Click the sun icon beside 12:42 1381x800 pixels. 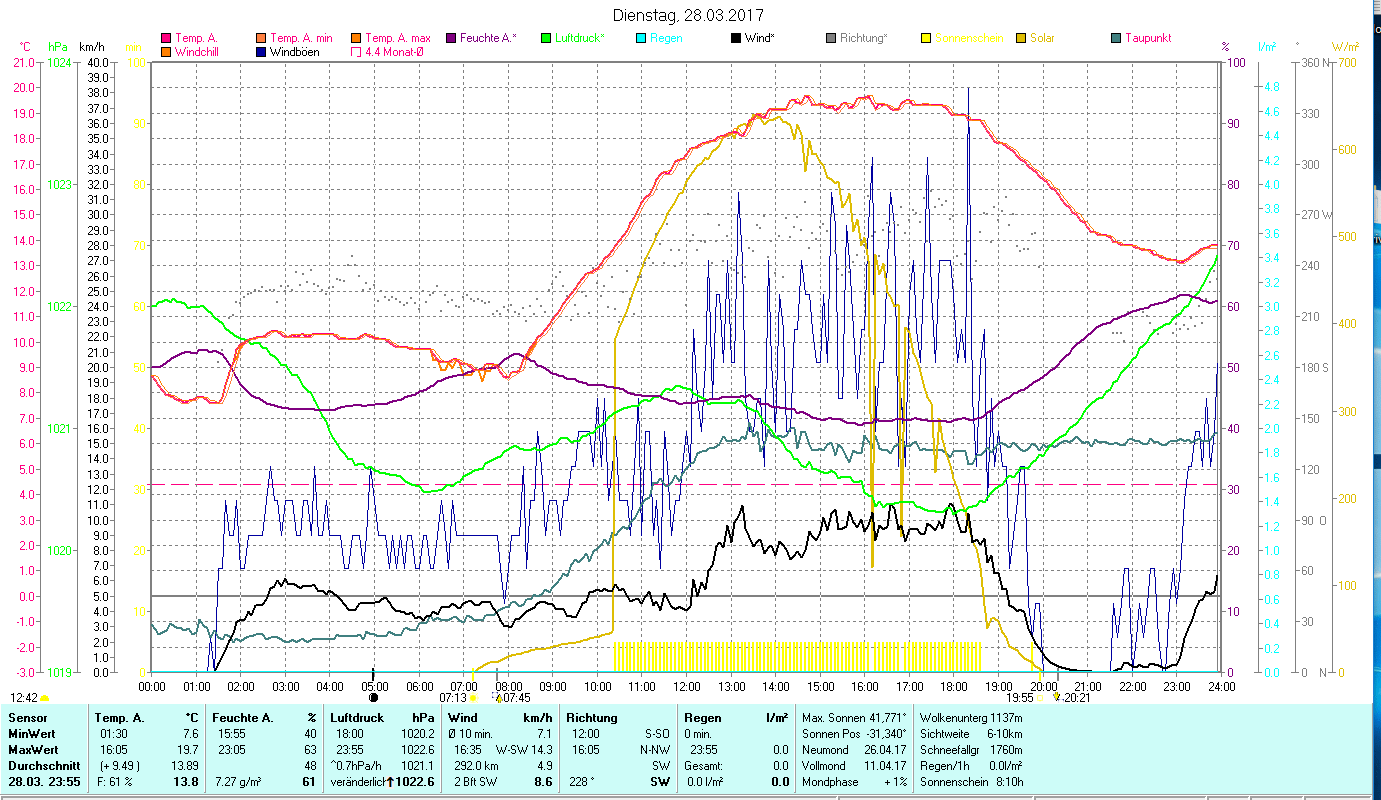tap(45, 698)
